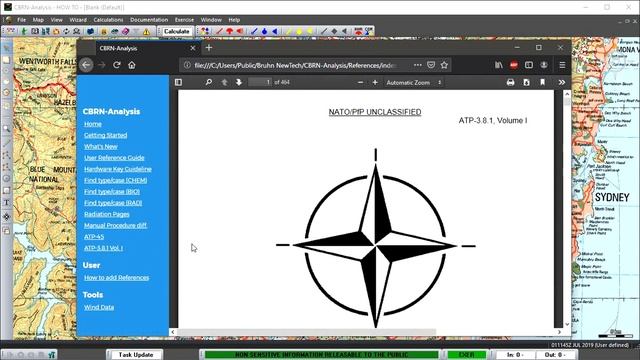Screen dimensions: 640x360
Task: Click the PDF vertical scrollbar down arrow
Action: (567, 324)
